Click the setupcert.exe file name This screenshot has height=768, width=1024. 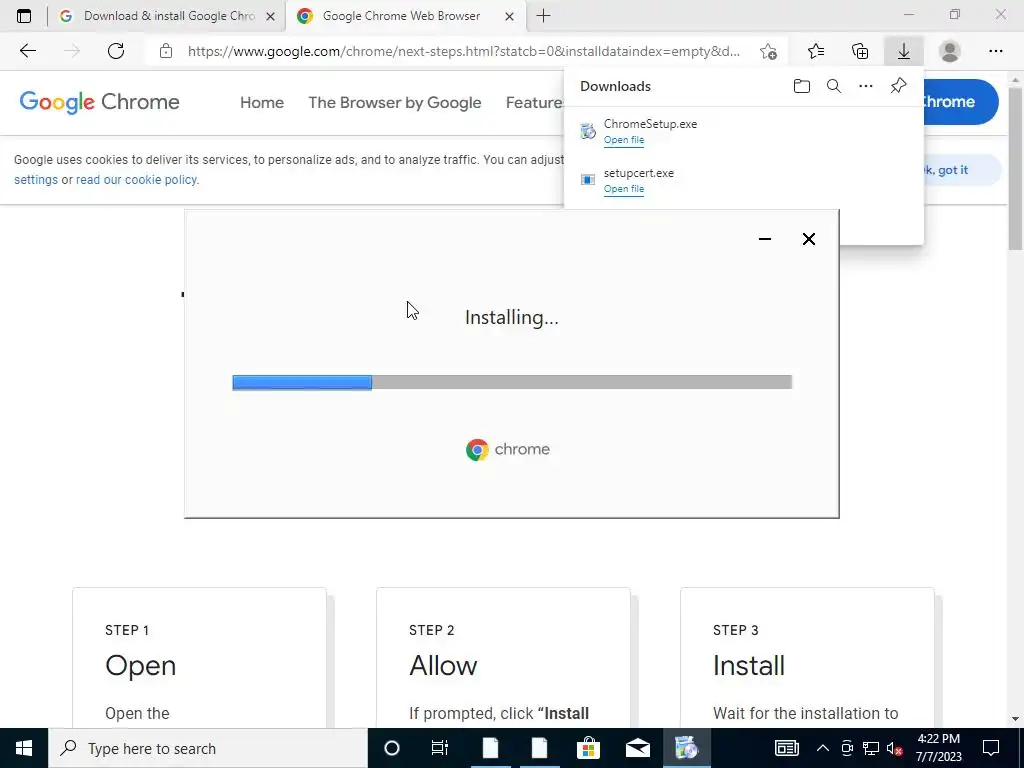pos(639,173)
